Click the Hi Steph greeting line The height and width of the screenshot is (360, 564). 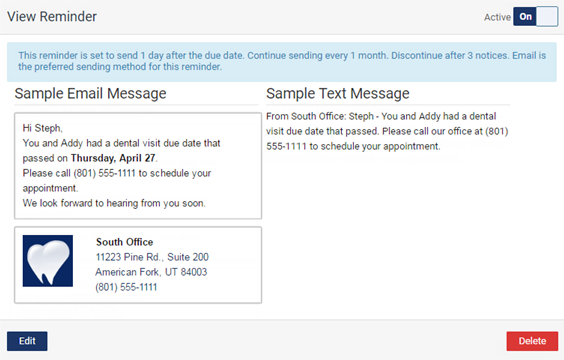[42, 128]
